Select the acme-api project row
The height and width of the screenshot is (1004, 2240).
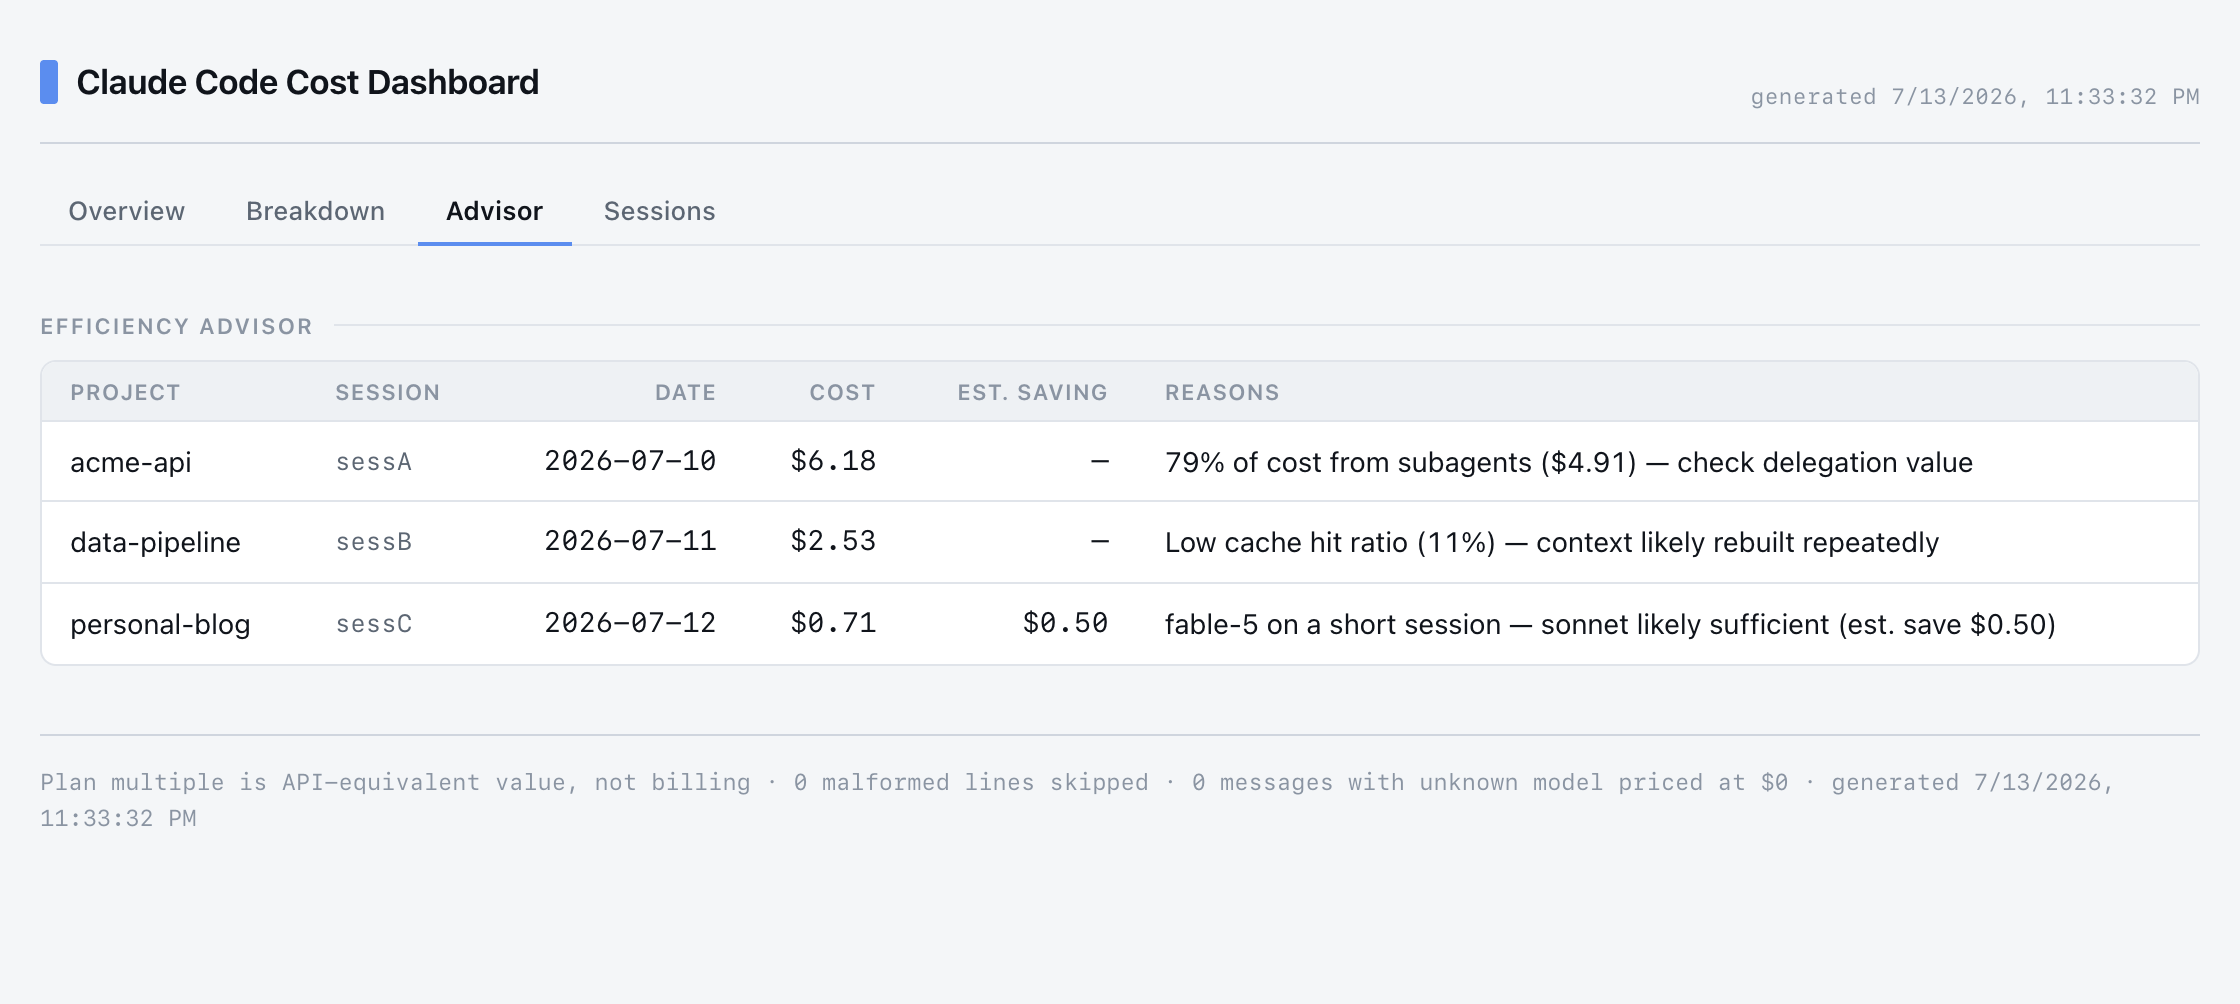click(1120, 461)
